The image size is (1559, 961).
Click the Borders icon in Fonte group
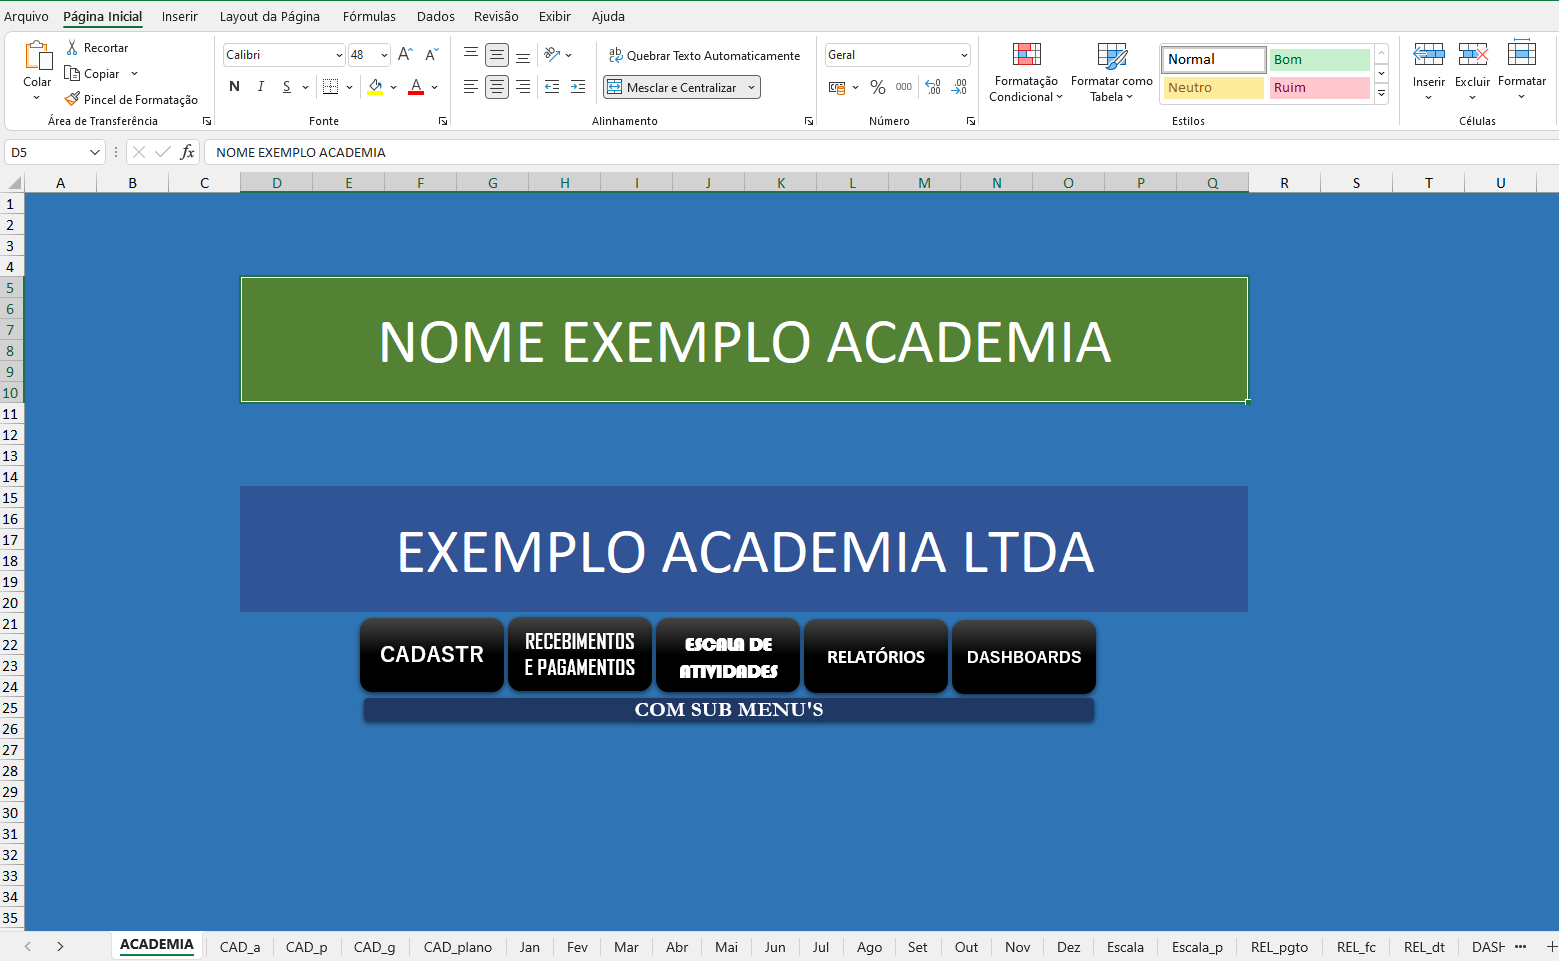tap(331, 87)
